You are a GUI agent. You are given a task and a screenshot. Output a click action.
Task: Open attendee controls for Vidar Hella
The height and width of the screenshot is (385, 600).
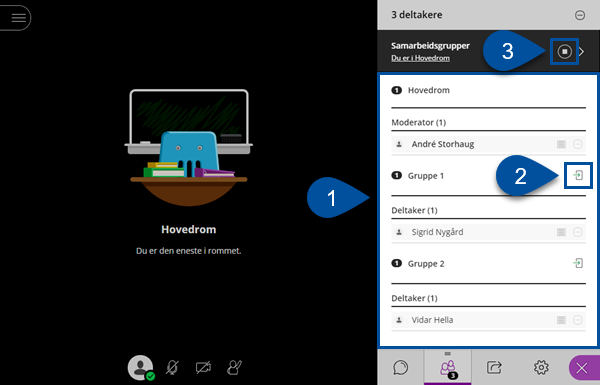(x=578, y=320)
